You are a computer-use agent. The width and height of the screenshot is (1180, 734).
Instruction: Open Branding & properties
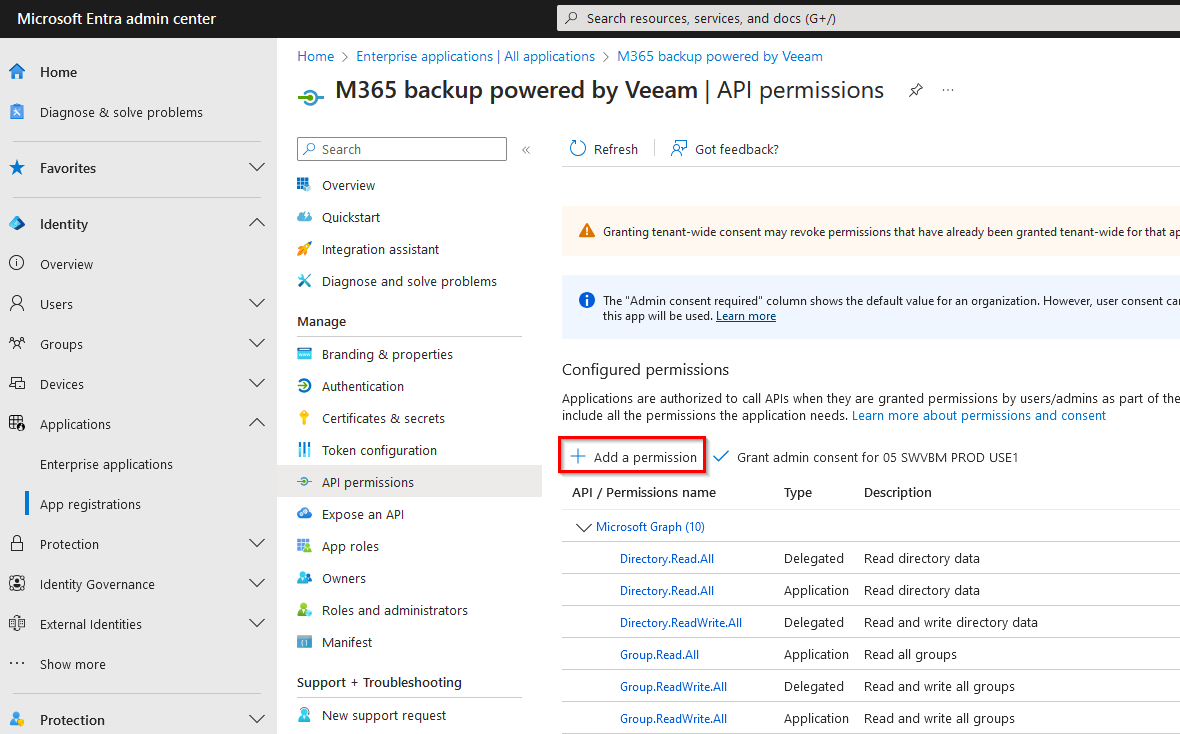387,354
